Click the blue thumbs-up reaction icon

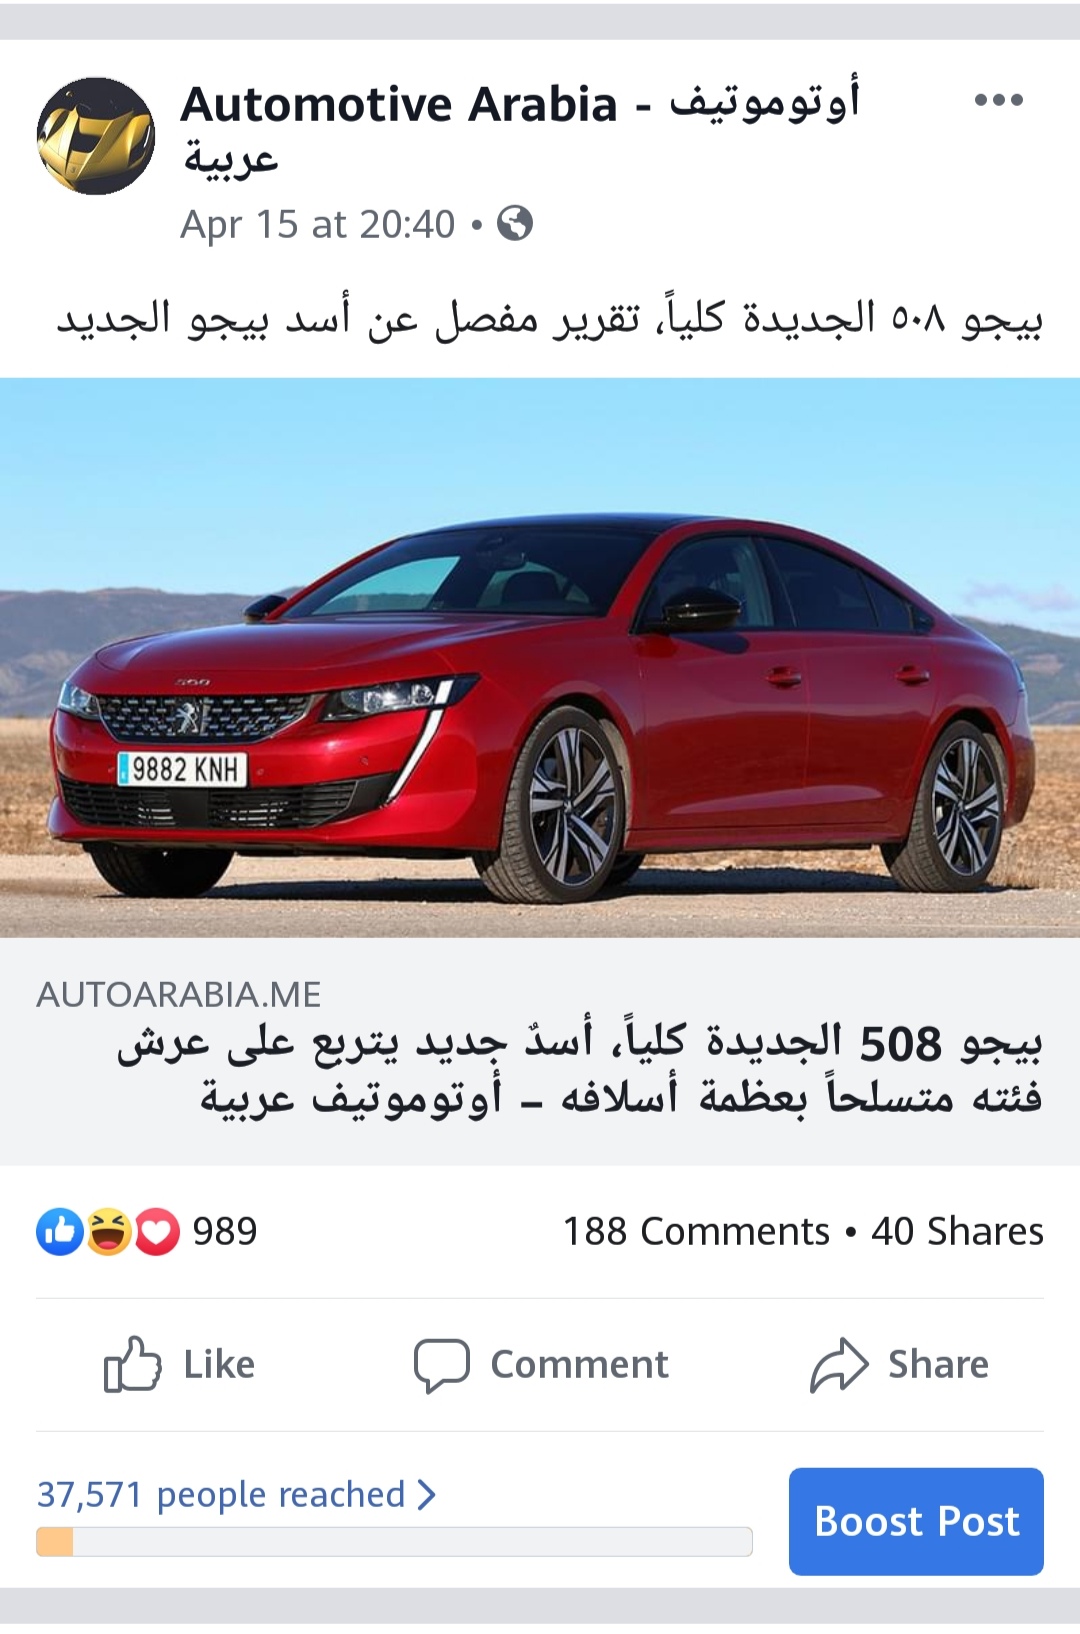(60, 1231)
